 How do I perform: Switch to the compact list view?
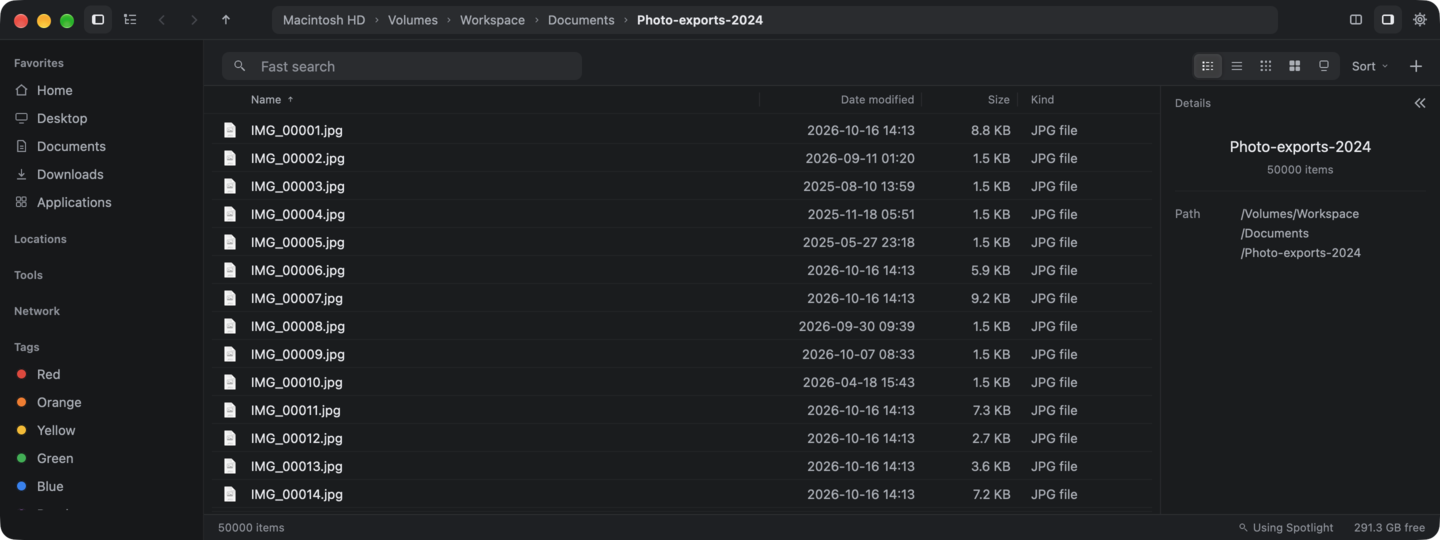[x=1237, y=66]
